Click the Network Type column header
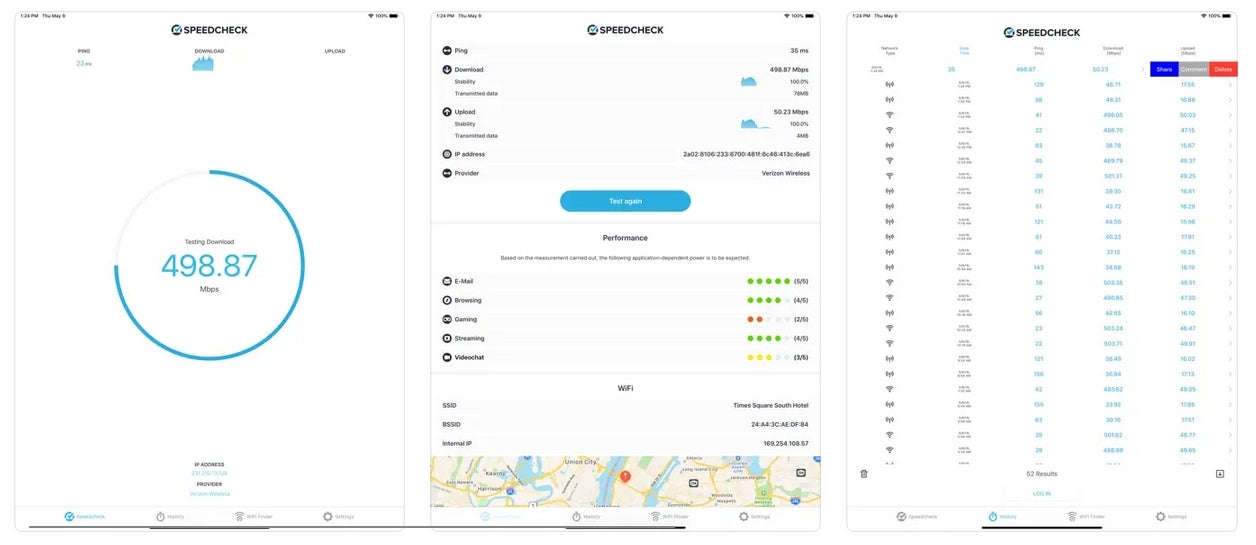The width and height of the screenshot is (1256, 545). [x=890, y=49]
